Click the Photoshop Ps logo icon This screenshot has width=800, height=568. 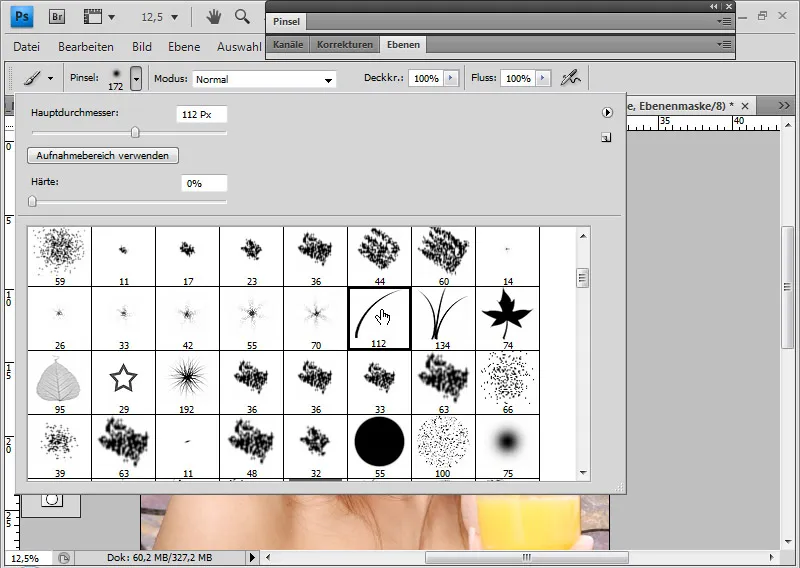pyautogui.click(x=22, y=17)
